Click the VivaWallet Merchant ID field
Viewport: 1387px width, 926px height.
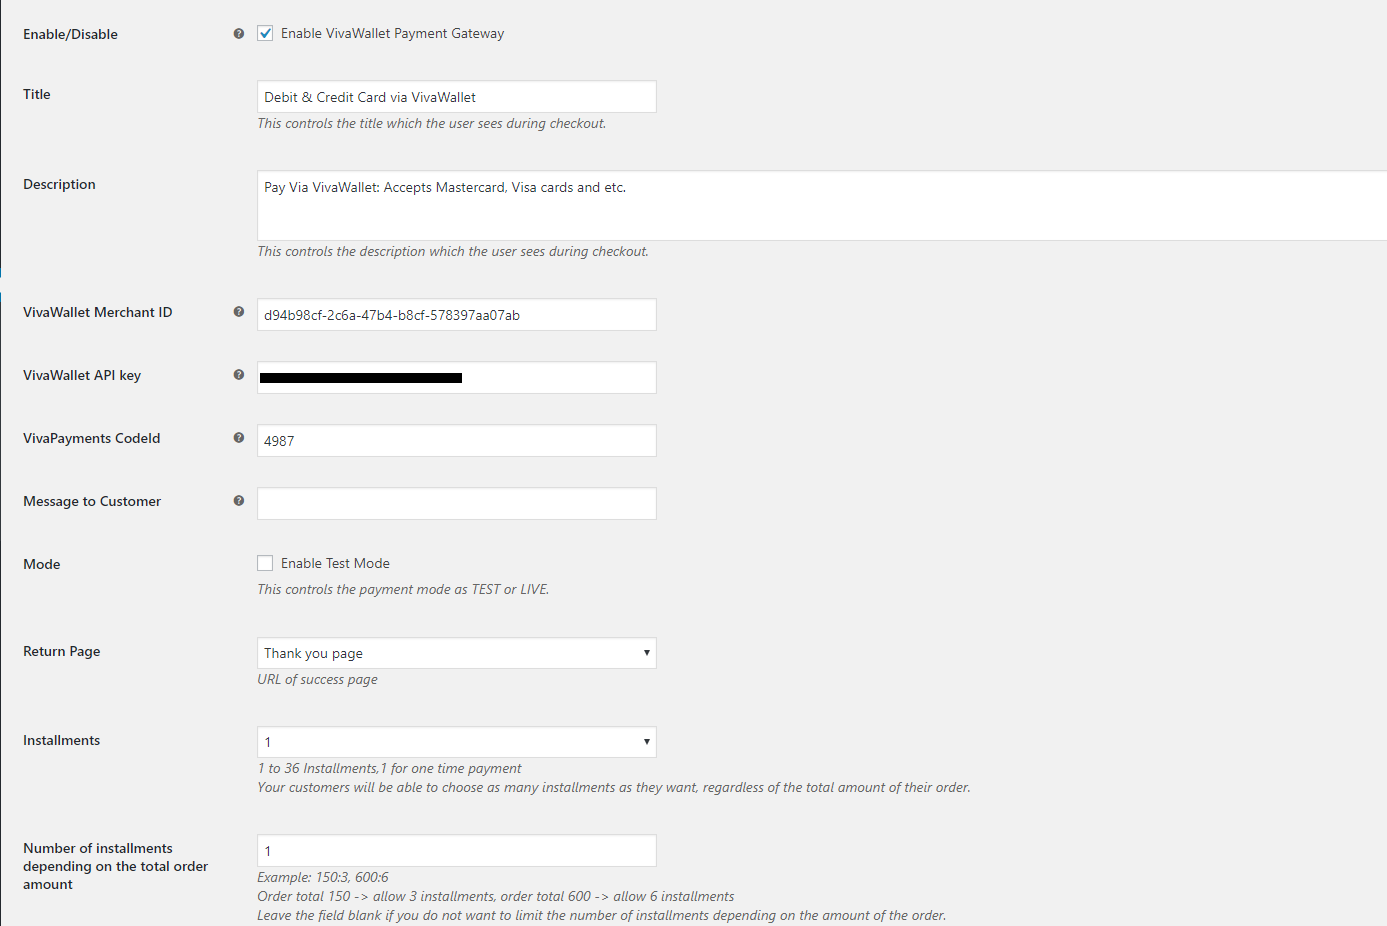[x=456, y=314]
